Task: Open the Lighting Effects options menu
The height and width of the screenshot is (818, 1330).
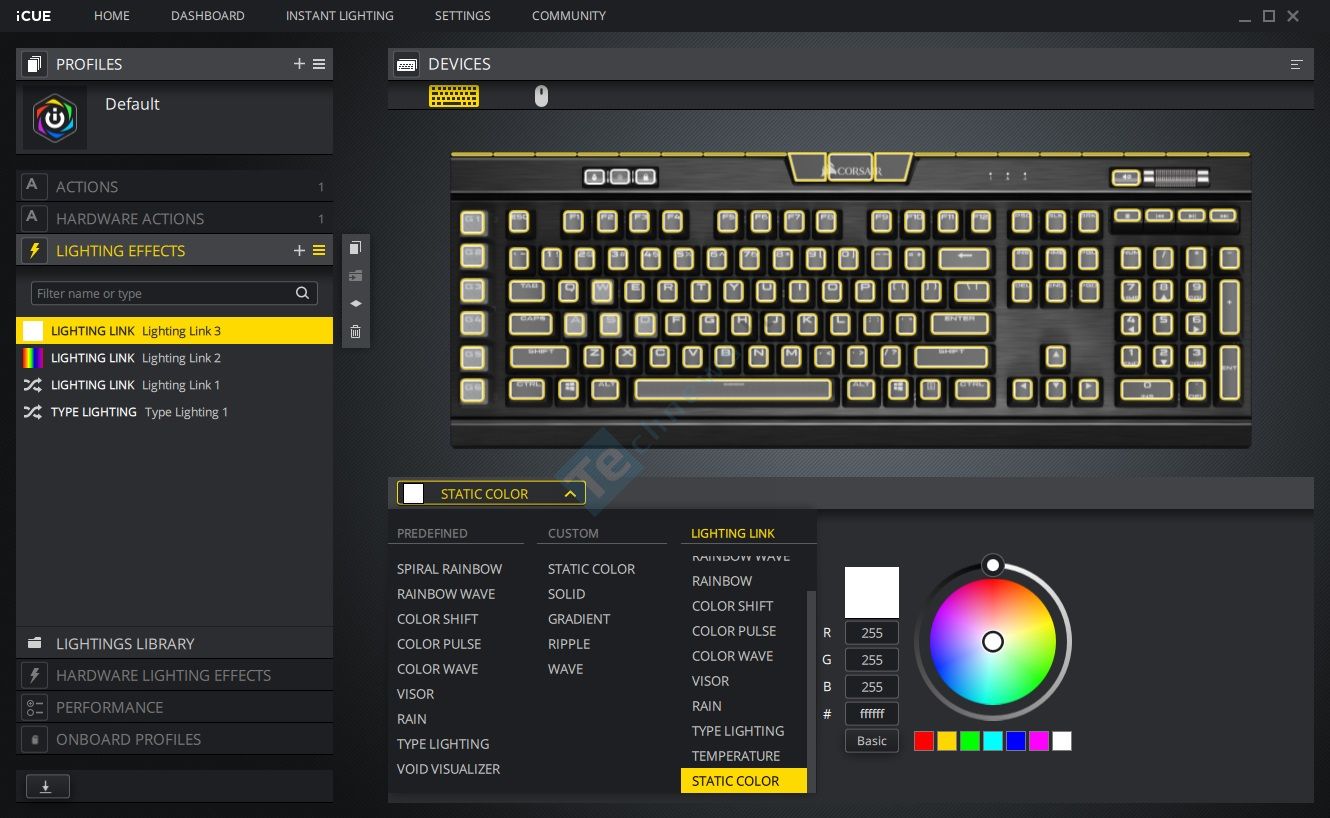Action: point(319,251)
